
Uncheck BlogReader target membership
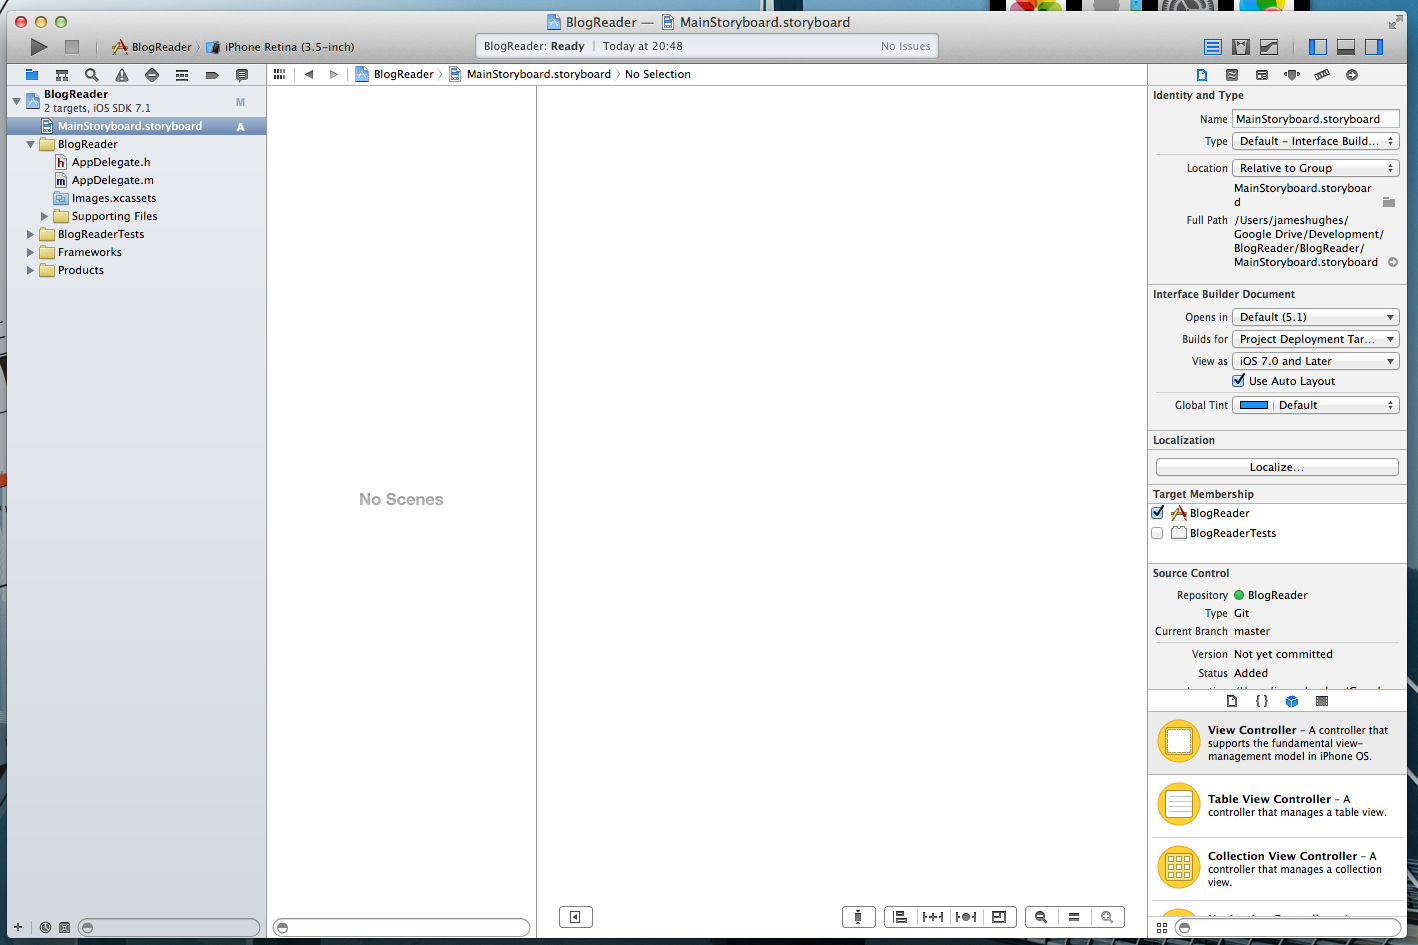coord(1157,513)
